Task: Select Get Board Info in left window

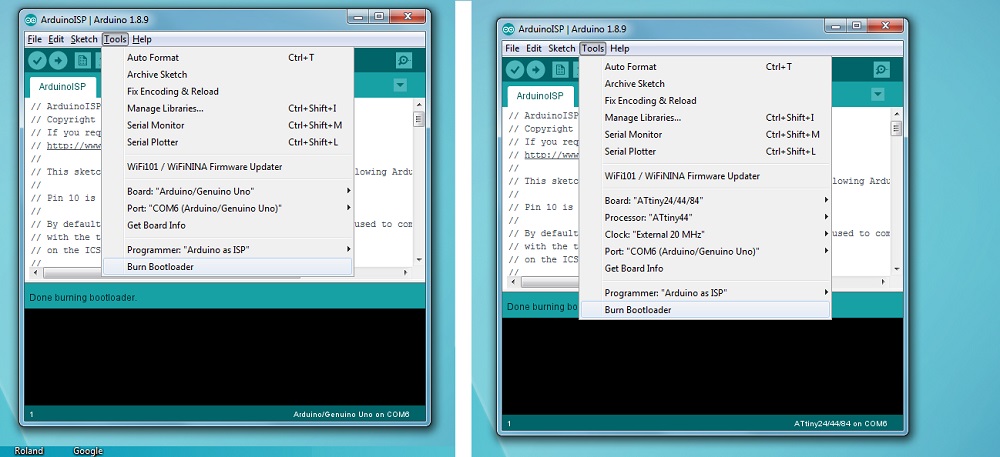Action: [228, 225]
